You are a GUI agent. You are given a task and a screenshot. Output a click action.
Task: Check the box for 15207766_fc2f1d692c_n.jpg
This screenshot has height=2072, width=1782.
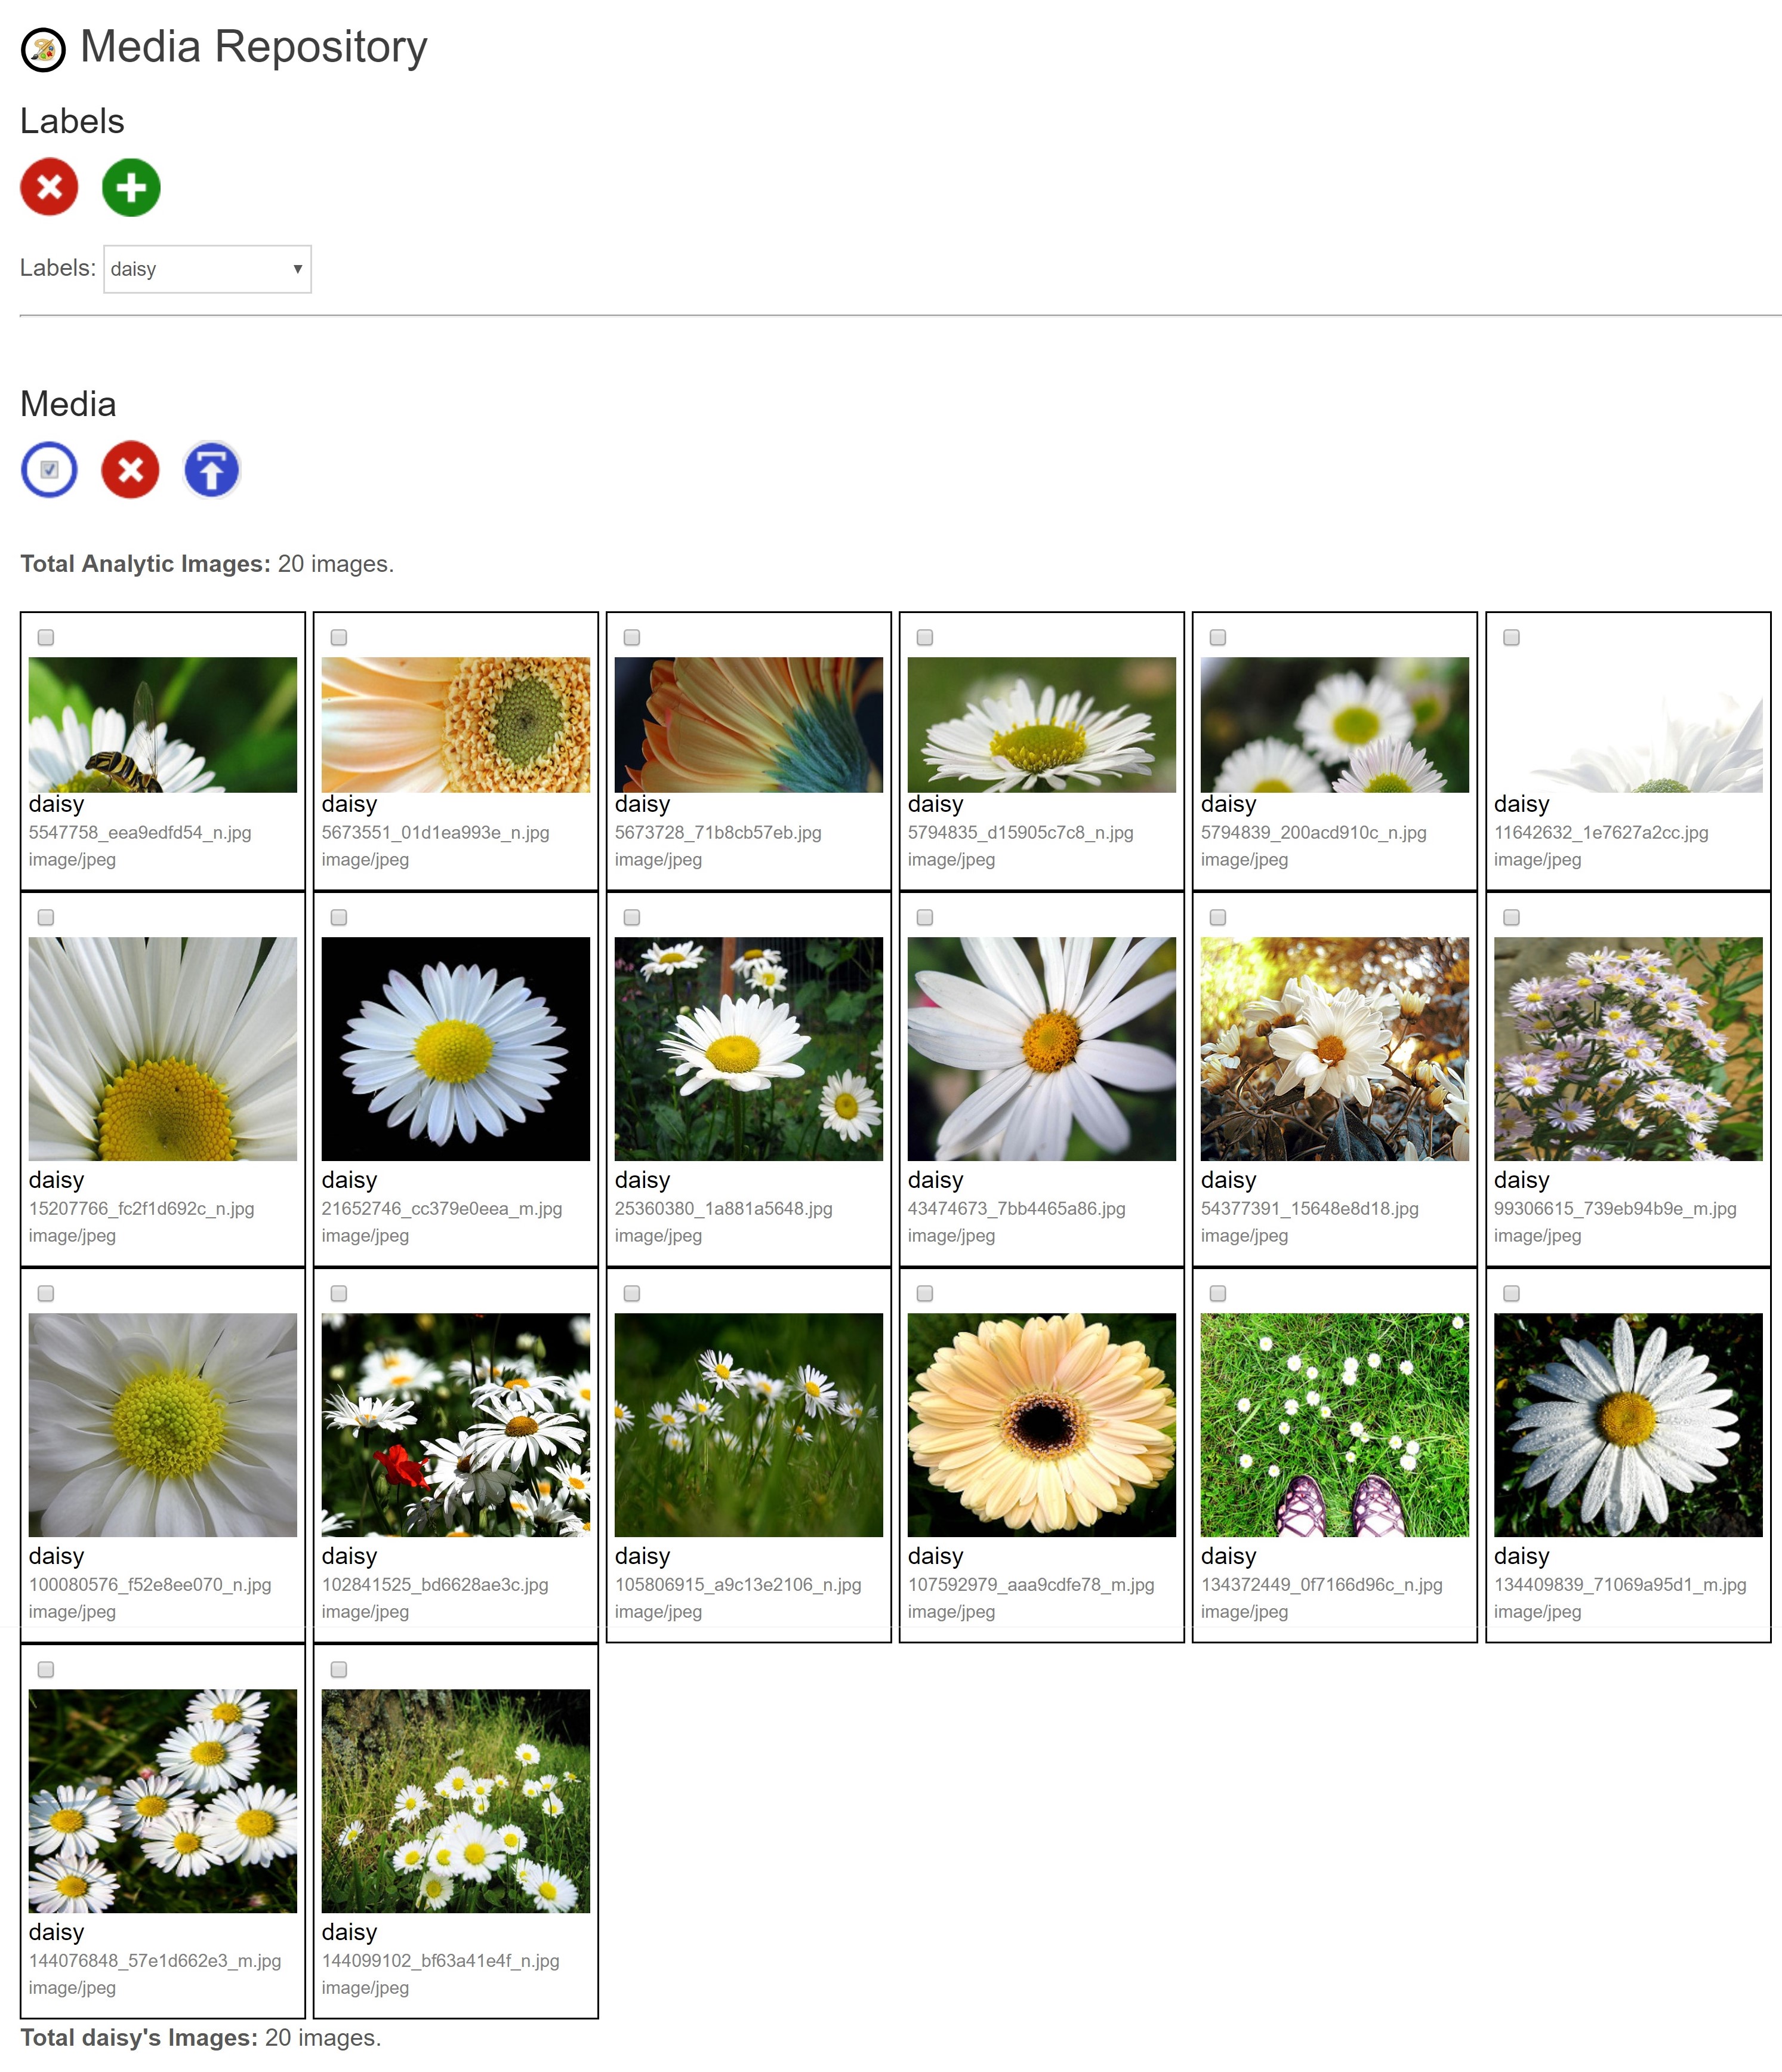click(x=46, y=917)
